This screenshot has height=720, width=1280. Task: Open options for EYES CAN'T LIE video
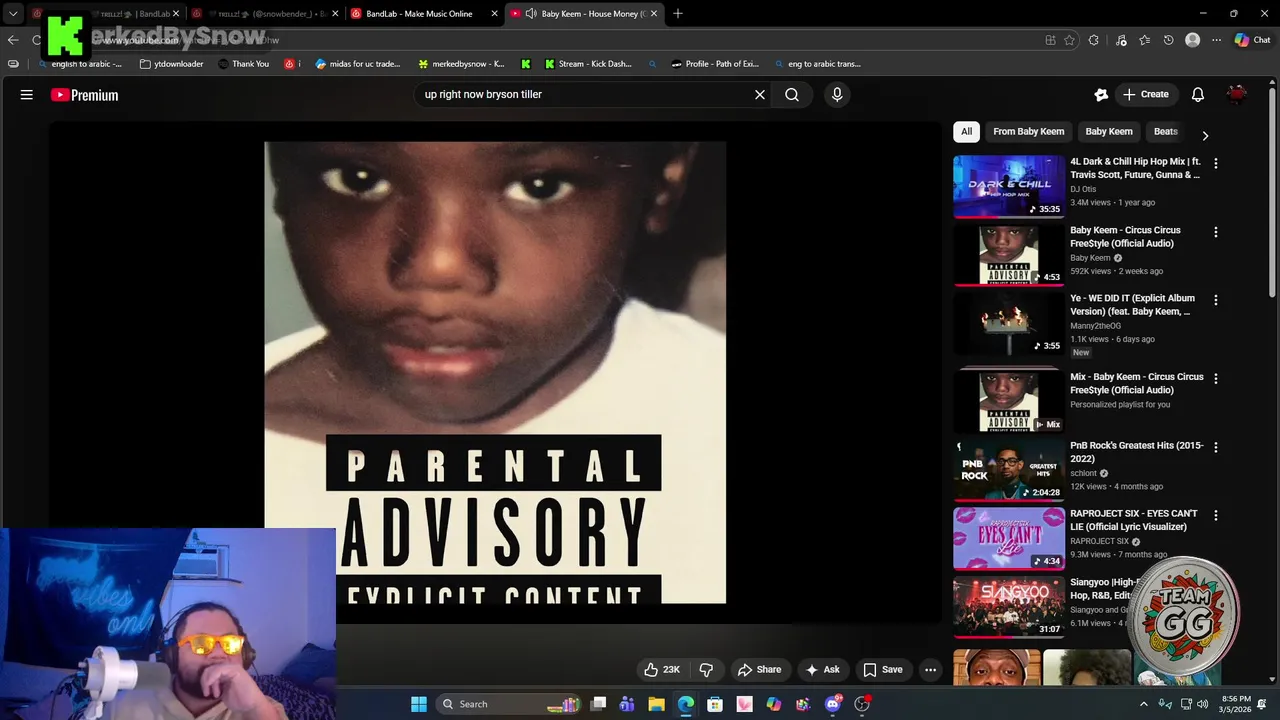pyautogui.click(x=1216, y=516)
